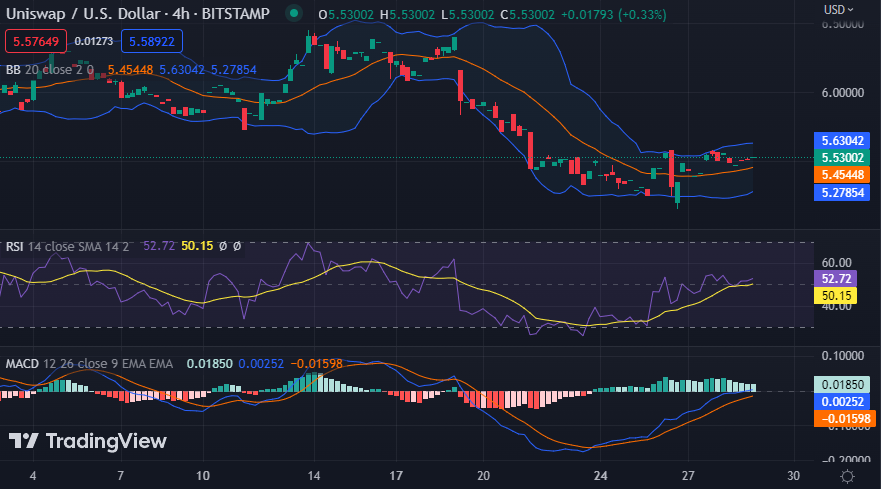Click the MACD line value 0.00252 in legend
Image resolution: width=881 pixels, height=489 pixels.
261,364
